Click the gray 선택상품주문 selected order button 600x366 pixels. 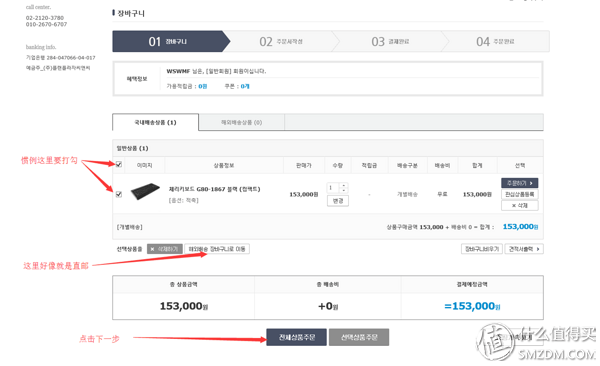[x=359, y=337]
